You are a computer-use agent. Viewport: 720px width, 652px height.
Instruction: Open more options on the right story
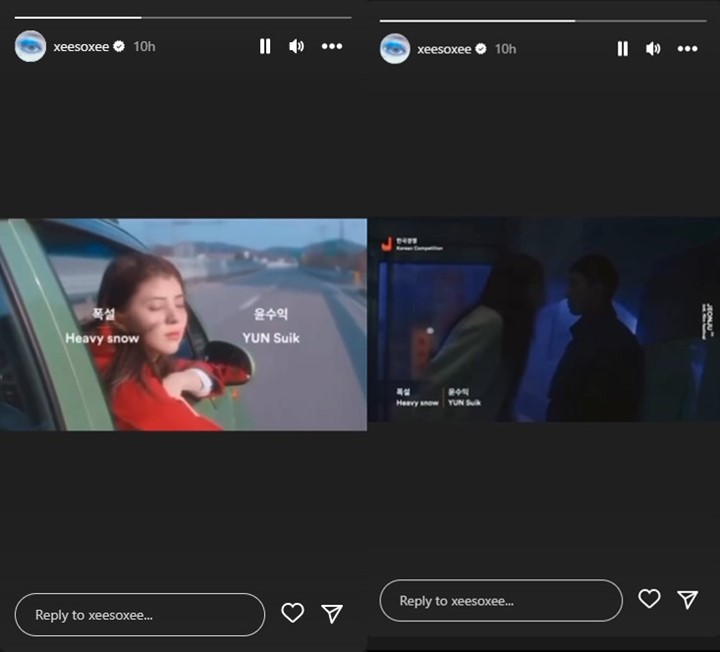tap(687, 49)
